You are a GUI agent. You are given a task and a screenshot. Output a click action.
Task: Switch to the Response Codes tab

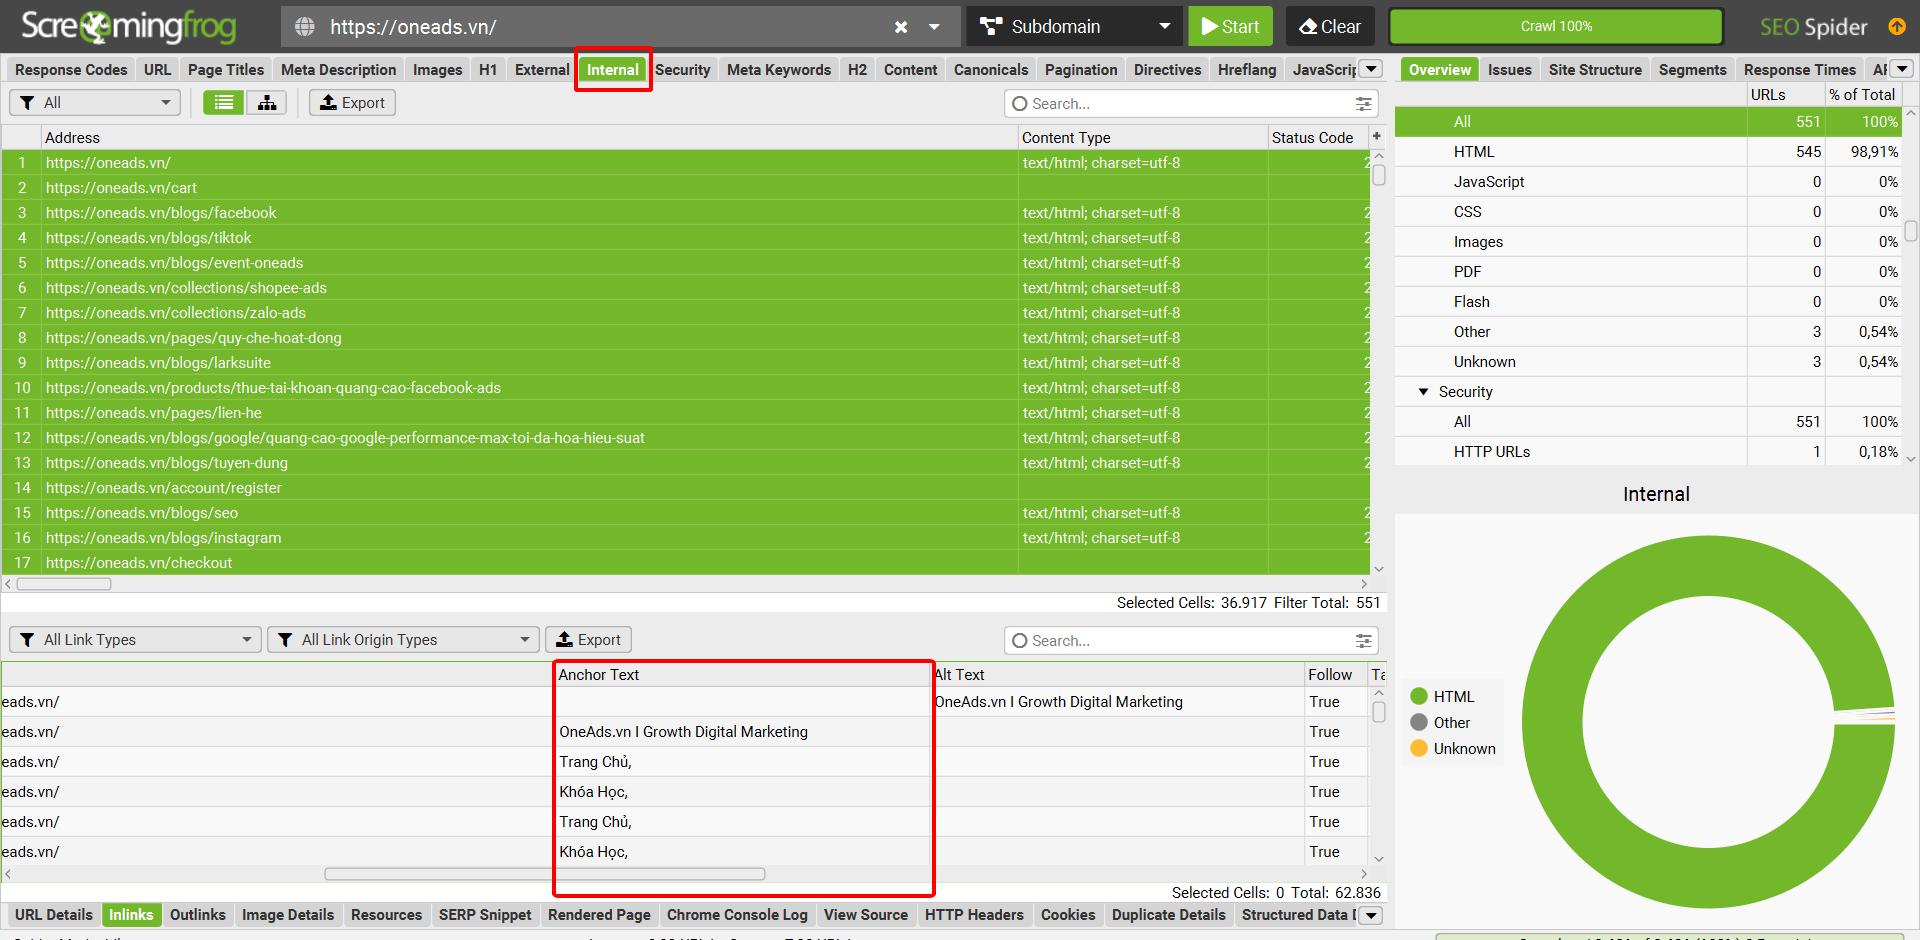(71, 69)
